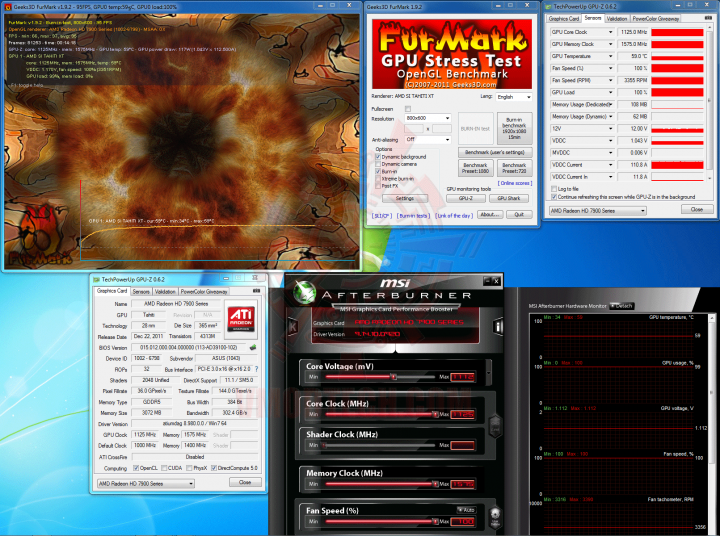The height and width of the screenshot is (536, 720).
Task: Launch GPU-Z from FurMark monitoring tools
Action: (x=466, y=198)
